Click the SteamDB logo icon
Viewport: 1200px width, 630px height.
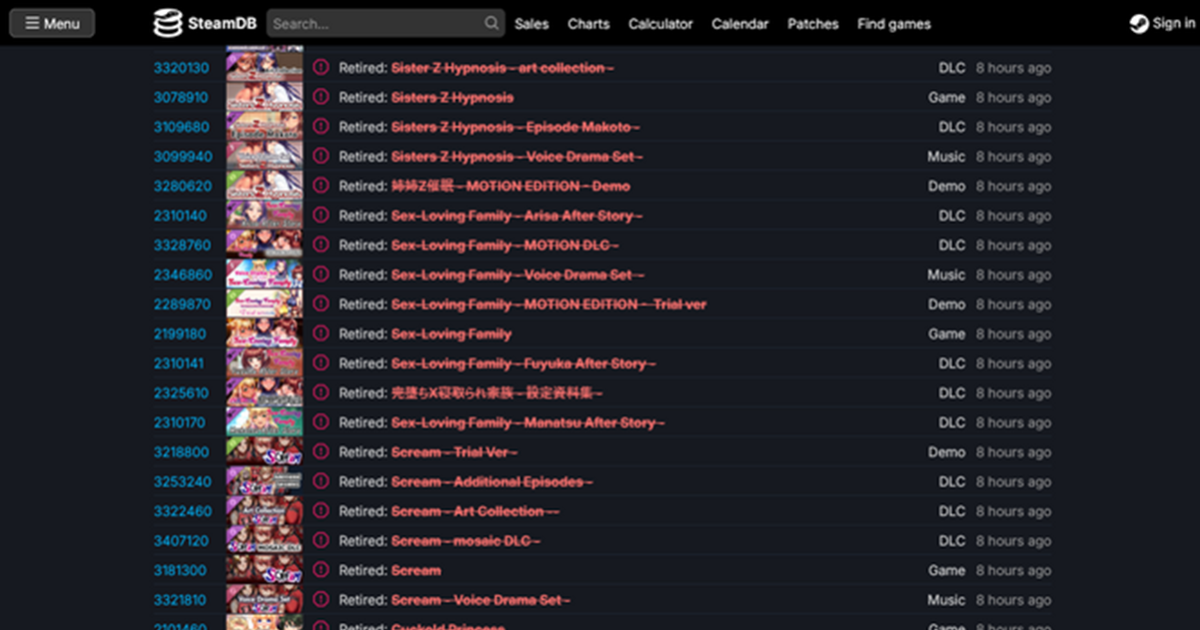click(168, 23)
